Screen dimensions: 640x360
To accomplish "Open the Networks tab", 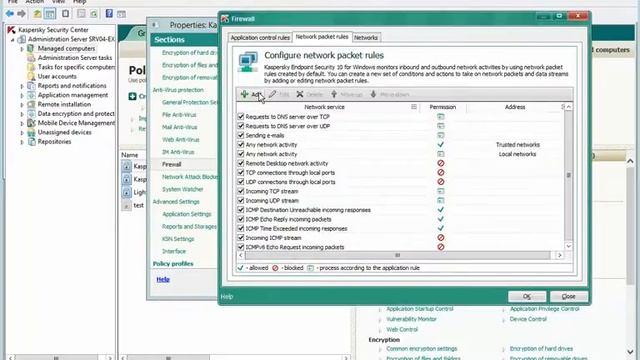I will pos(366,38).
